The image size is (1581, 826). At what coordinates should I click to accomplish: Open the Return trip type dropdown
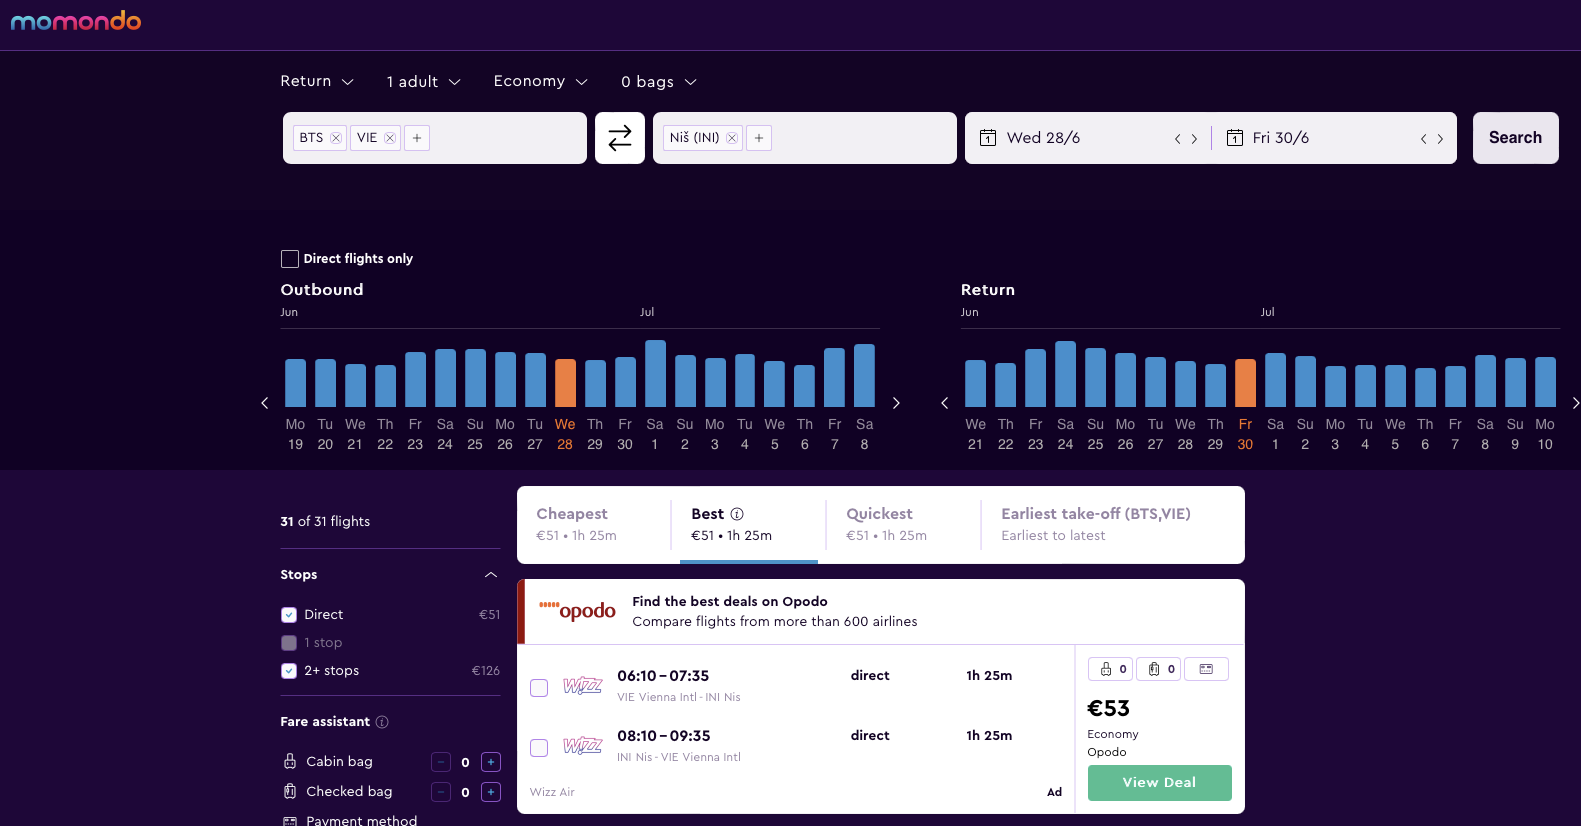(317, 81)
